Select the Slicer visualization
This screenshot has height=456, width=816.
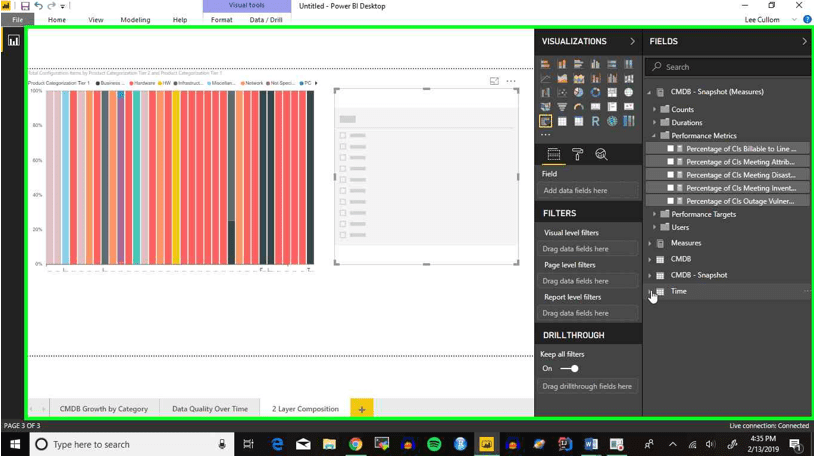point(545,121)
